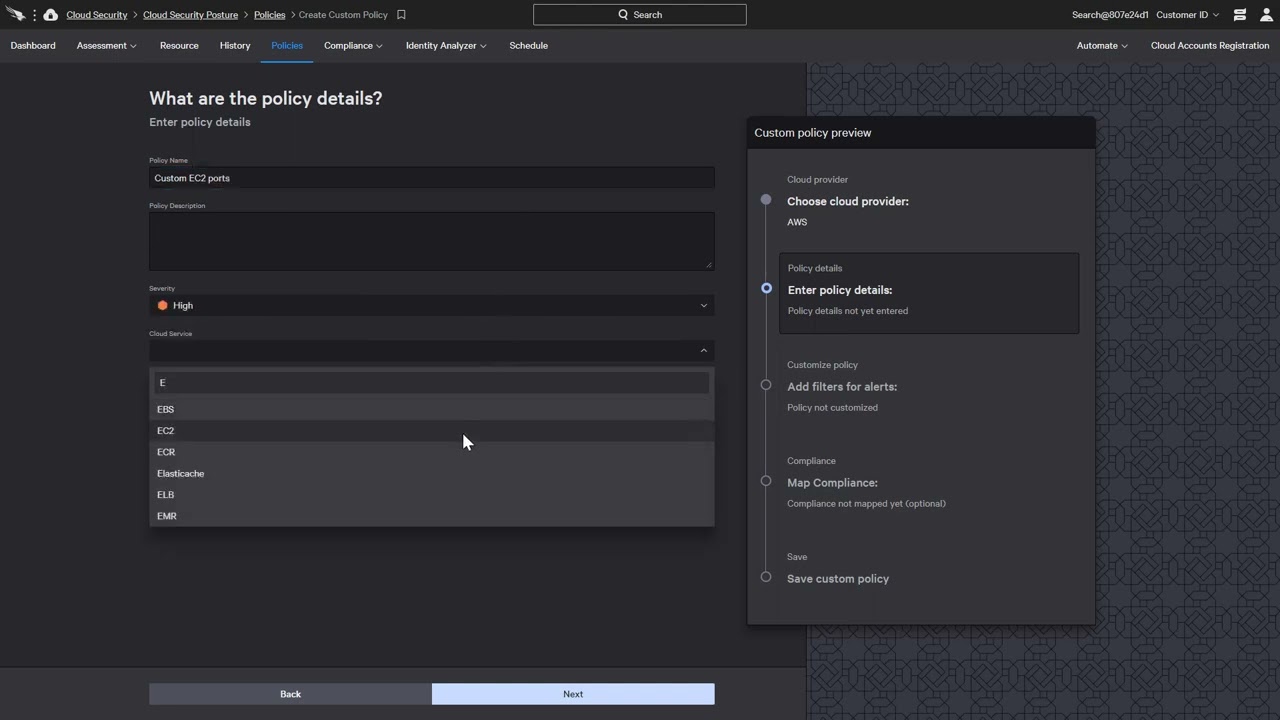Open the History tab

[235, 45]
